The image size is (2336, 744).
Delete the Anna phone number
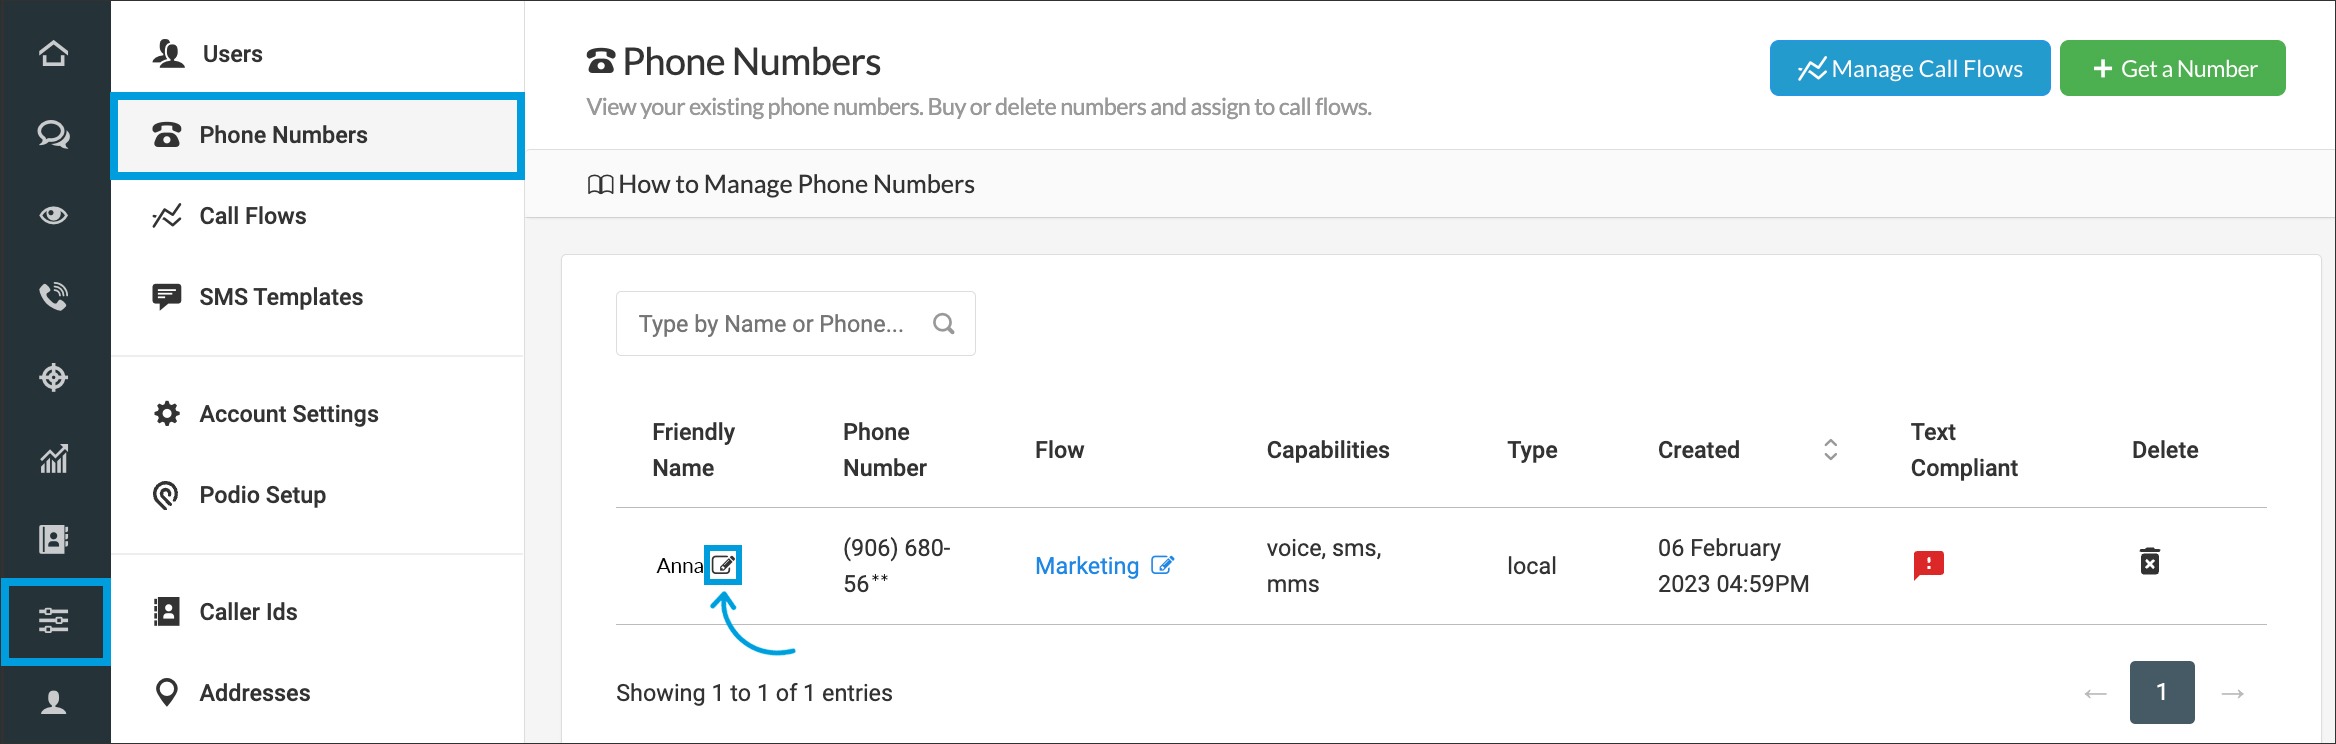tap(2149, 562)
